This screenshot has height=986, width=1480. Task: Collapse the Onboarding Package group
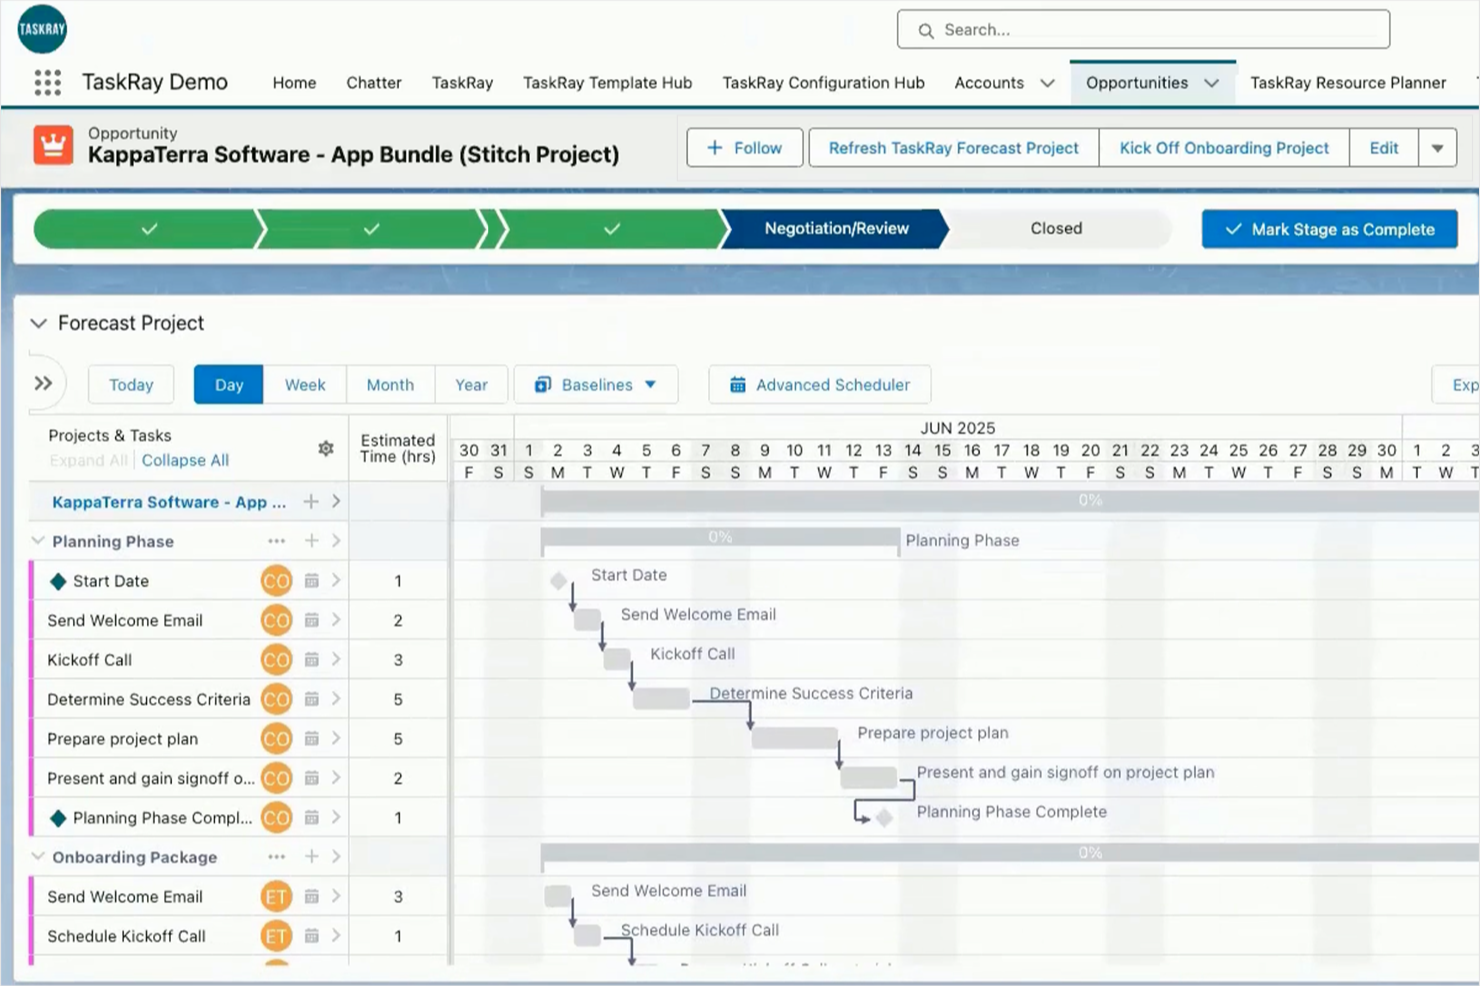coord(38,857)
